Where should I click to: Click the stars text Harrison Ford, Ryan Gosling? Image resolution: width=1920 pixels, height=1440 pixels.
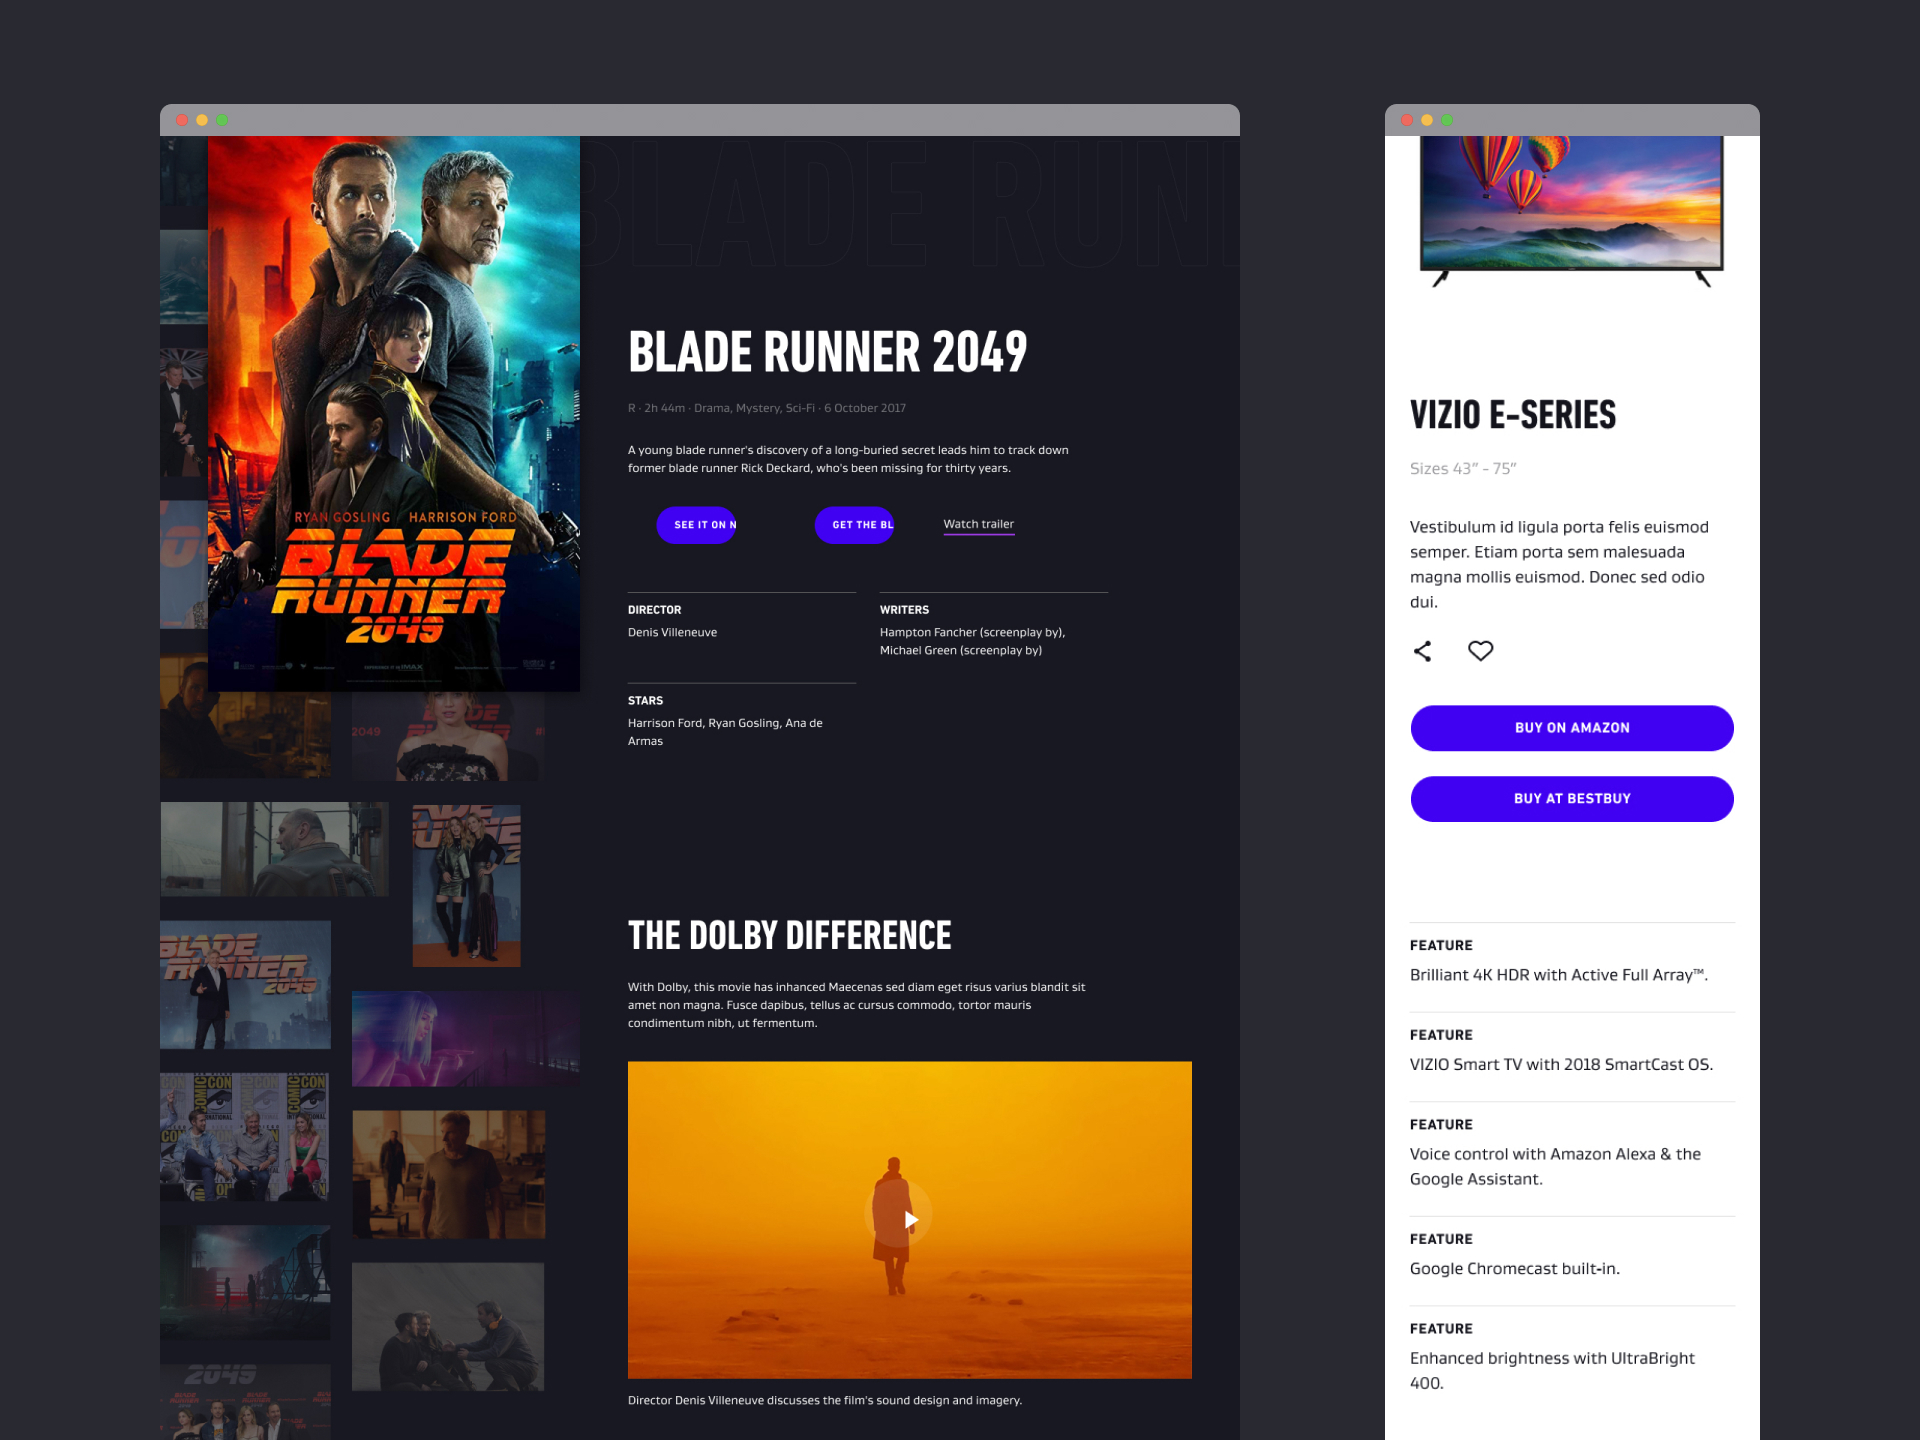(x=725, y=732)
